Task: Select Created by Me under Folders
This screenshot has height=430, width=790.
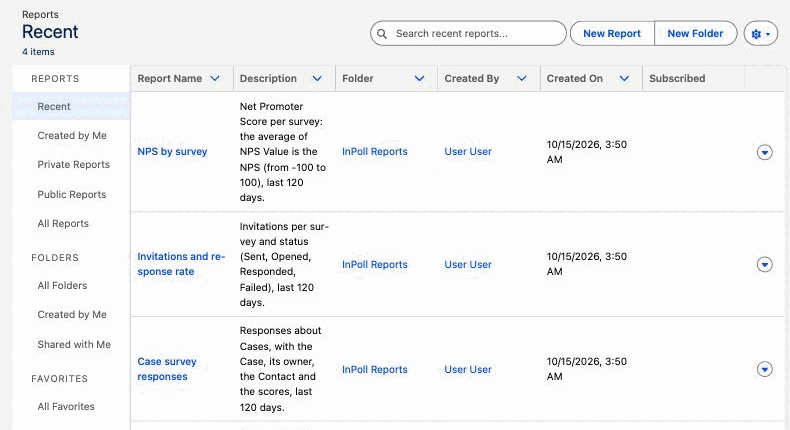Action: 72,315
